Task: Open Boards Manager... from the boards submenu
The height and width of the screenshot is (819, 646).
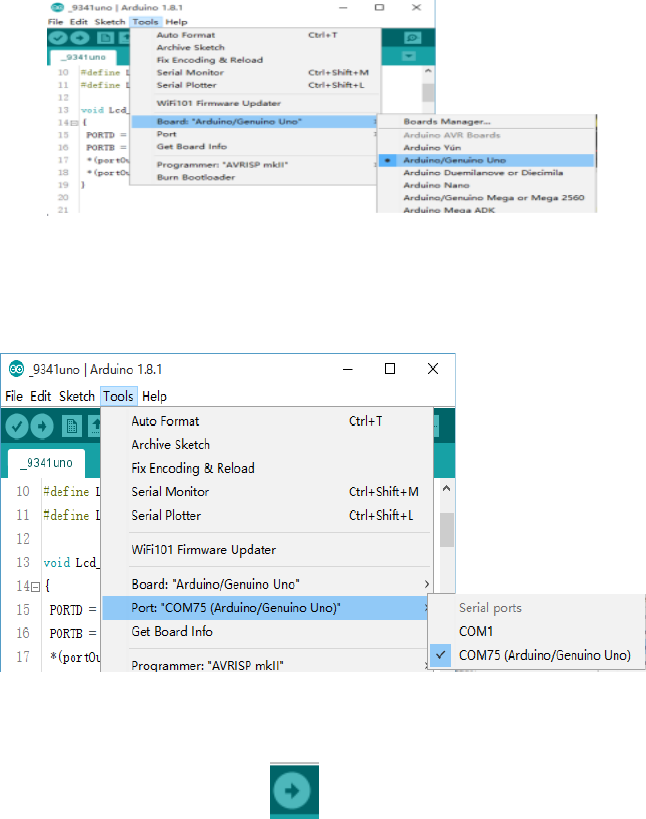Action: pyautogui.click(x=486, y=121)
